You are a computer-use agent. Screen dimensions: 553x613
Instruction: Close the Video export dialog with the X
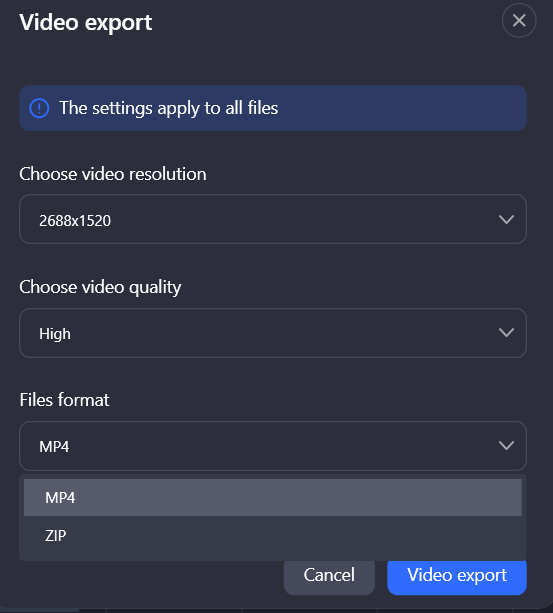point(519,20)
